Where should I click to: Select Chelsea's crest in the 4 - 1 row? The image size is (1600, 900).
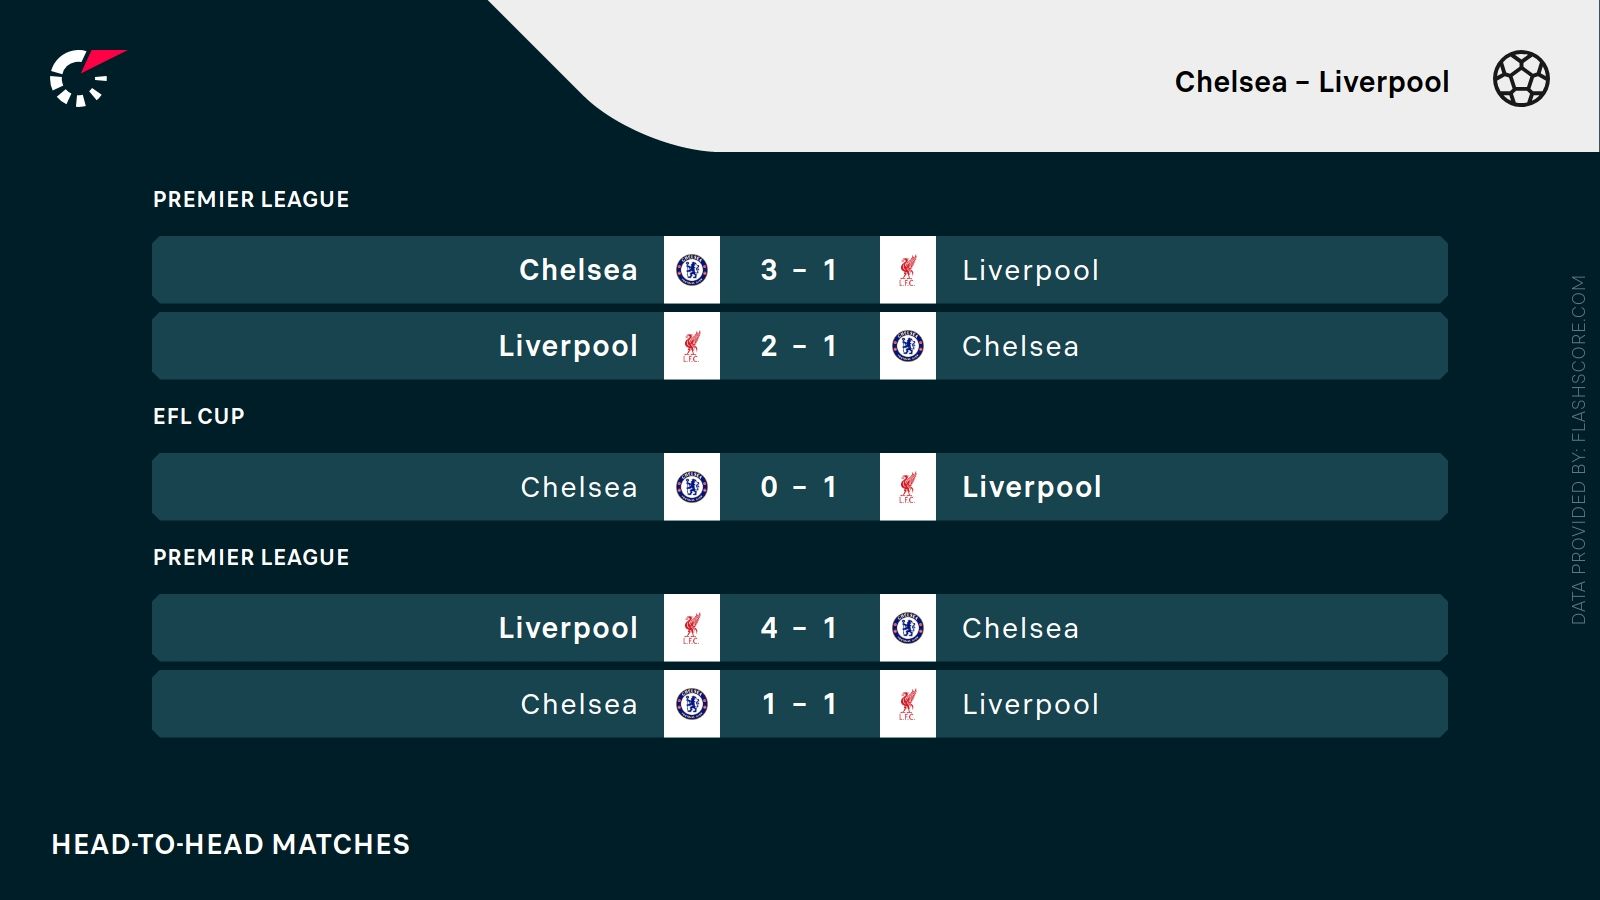tap(908, 628)
